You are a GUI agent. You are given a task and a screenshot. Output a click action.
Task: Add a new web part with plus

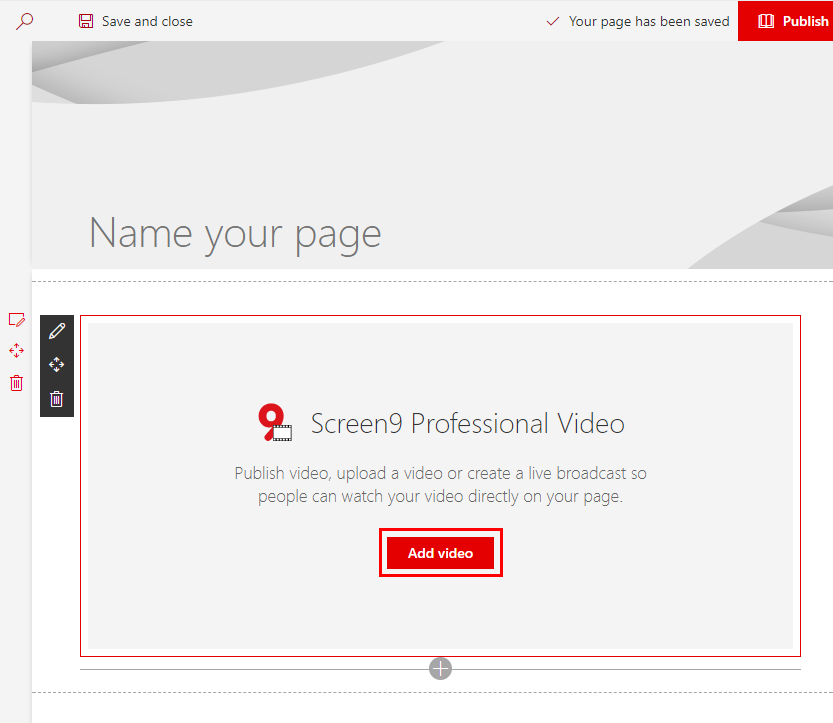coord(440,669)
